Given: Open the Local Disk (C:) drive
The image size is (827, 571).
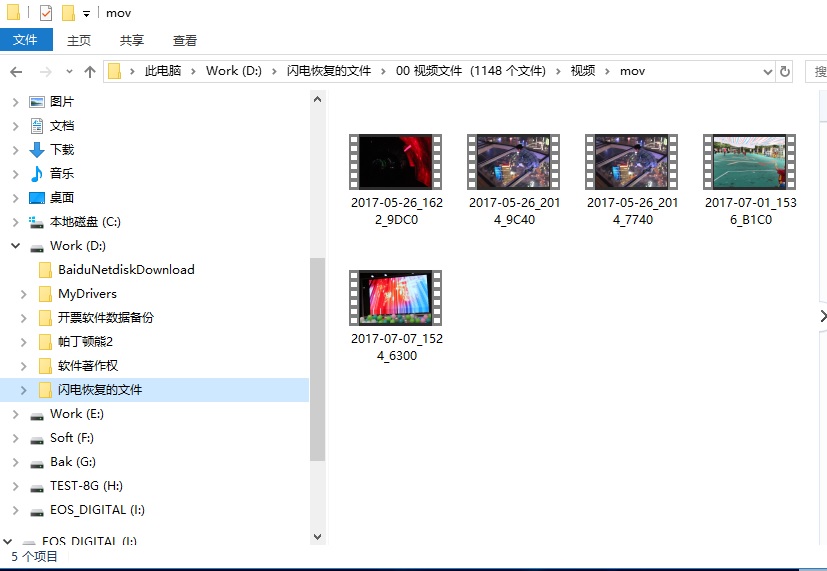Looking at the screenshot, I should point(84,222).
